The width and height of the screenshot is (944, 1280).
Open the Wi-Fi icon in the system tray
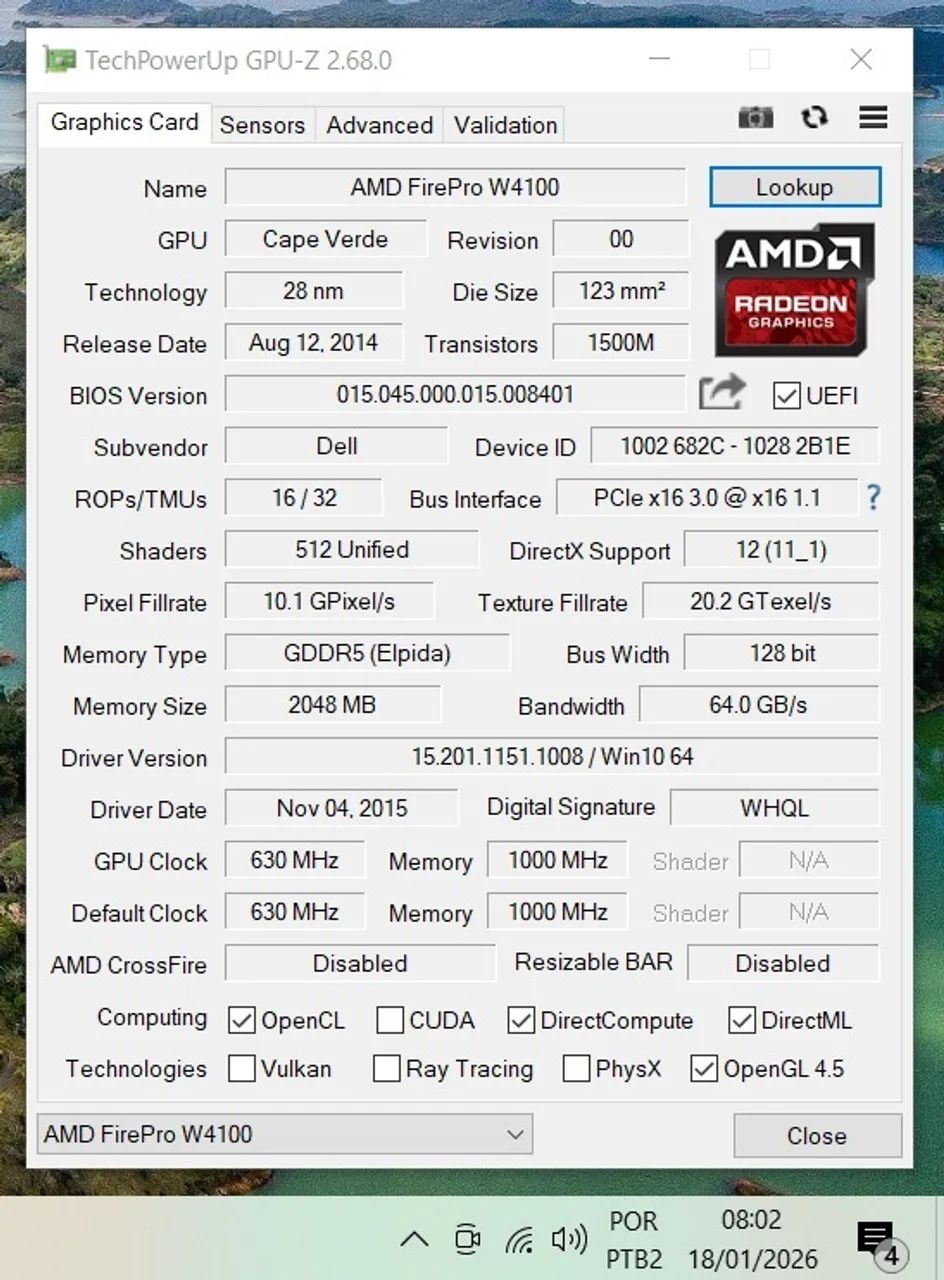[519, 1238]
